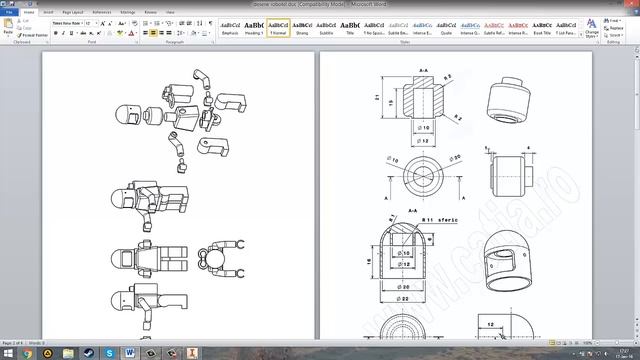Activate the Format Painter
The image size is (640, 360).
[x=32, y=35]
